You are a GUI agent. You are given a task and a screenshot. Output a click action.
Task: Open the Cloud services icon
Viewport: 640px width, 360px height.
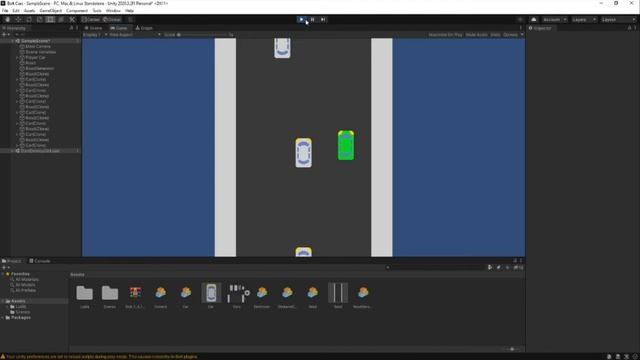pyautogui.click(x=533, y=19)
